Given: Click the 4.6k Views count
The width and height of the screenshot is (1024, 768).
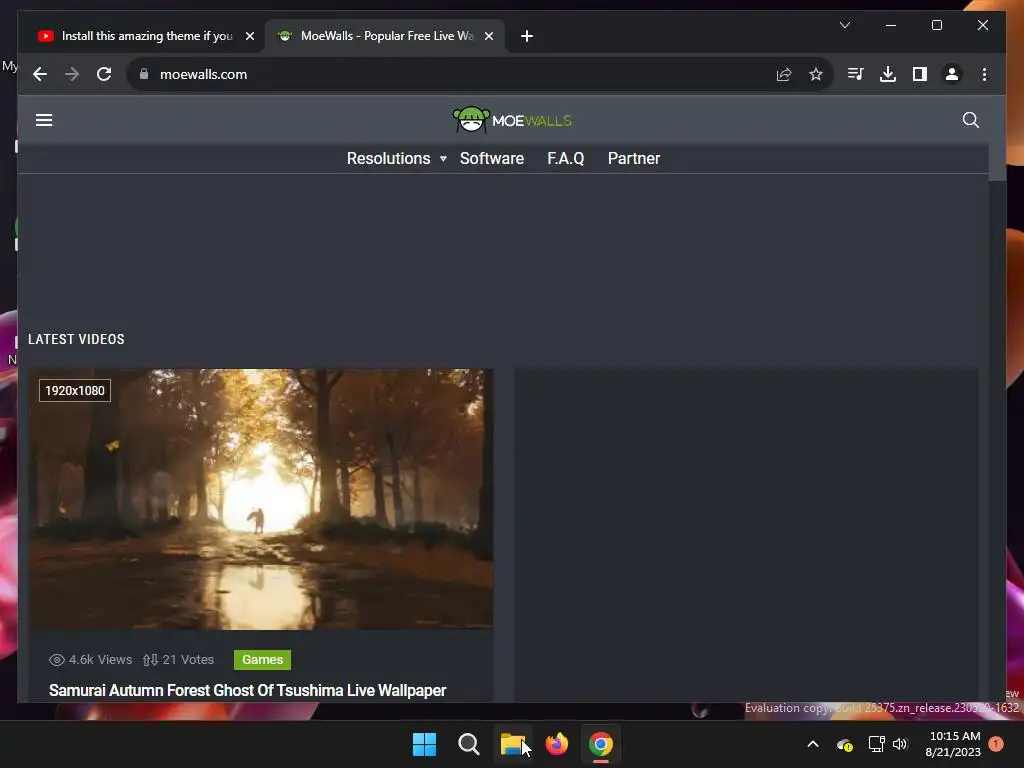Looking at the screenshot, I should [x=91, y=660].
